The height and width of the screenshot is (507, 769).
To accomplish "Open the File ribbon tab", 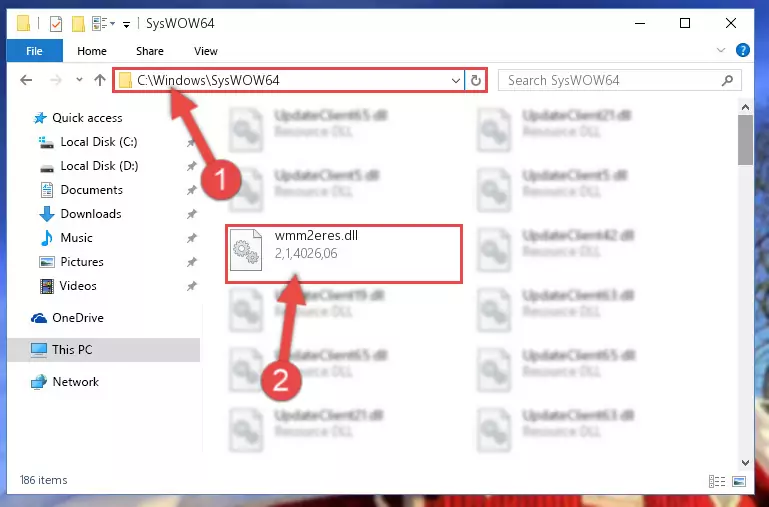I will pos(34,51).
